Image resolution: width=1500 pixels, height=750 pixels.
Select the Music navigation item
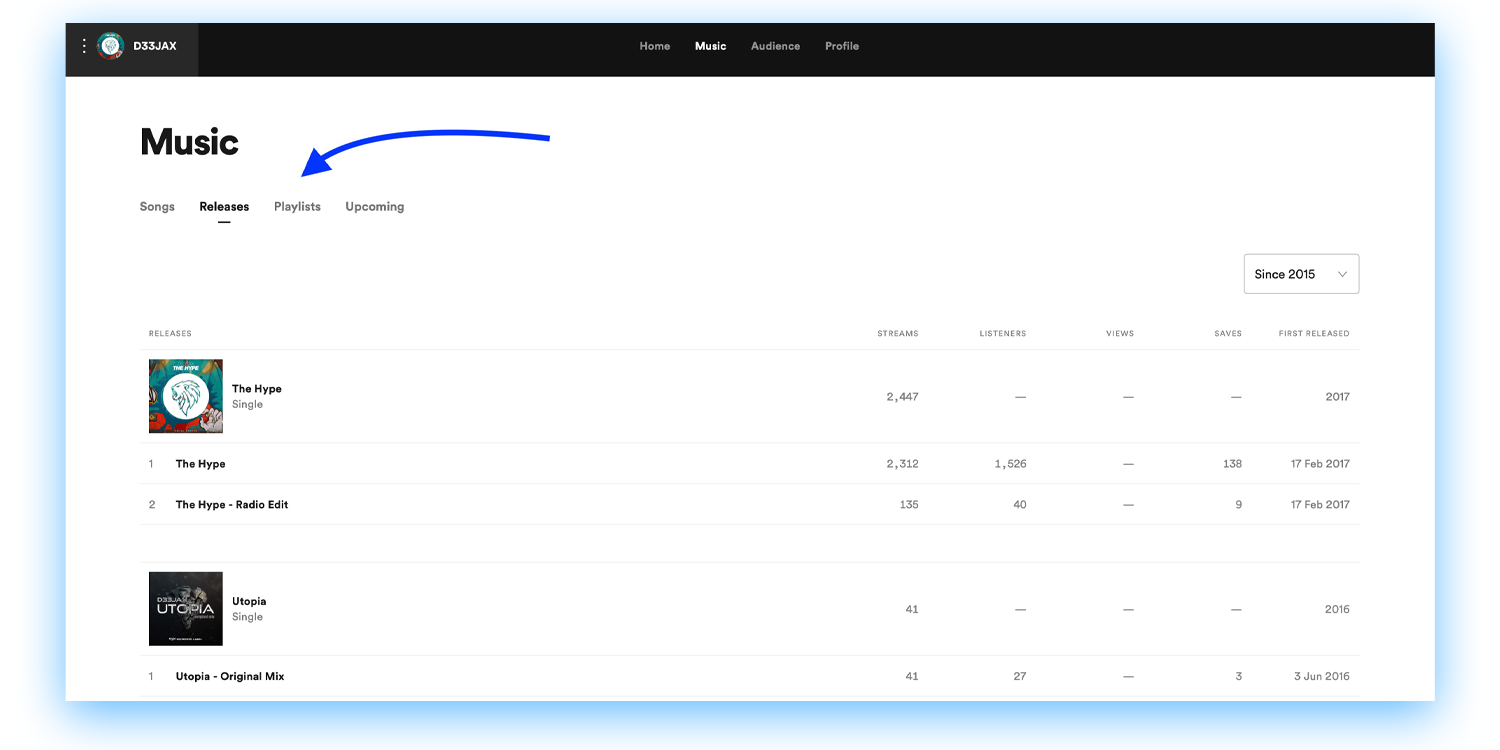(x=710, y=46)
